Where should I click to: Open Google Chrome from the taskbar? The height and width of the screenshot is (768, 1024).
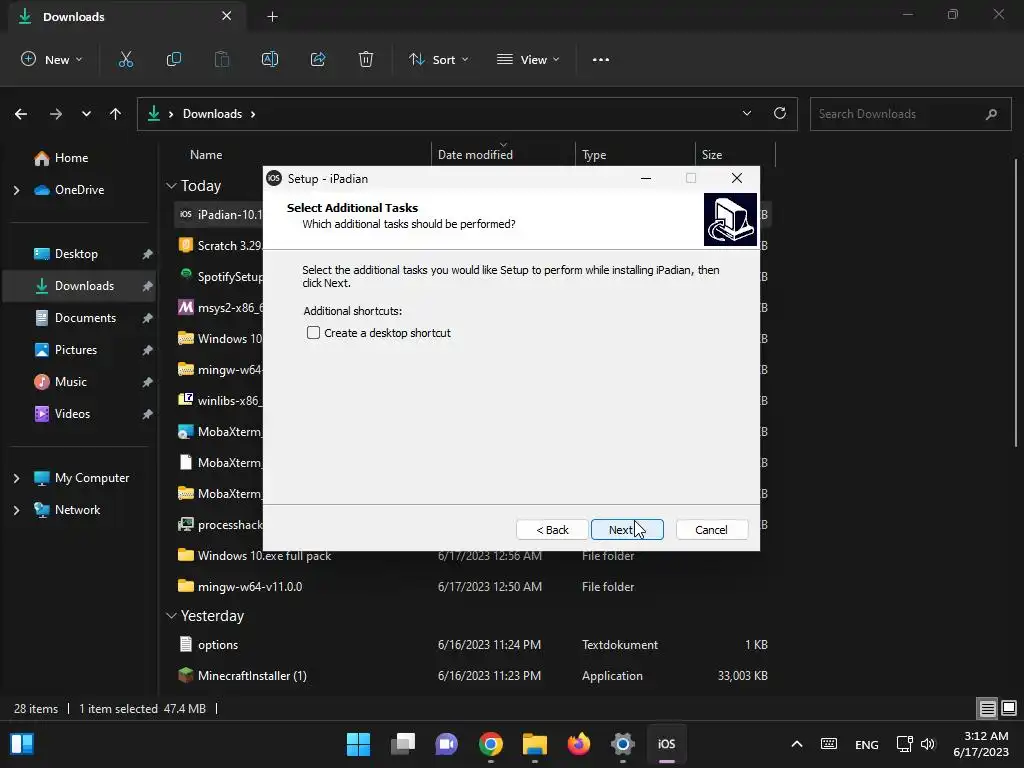(x=490, y=744)
